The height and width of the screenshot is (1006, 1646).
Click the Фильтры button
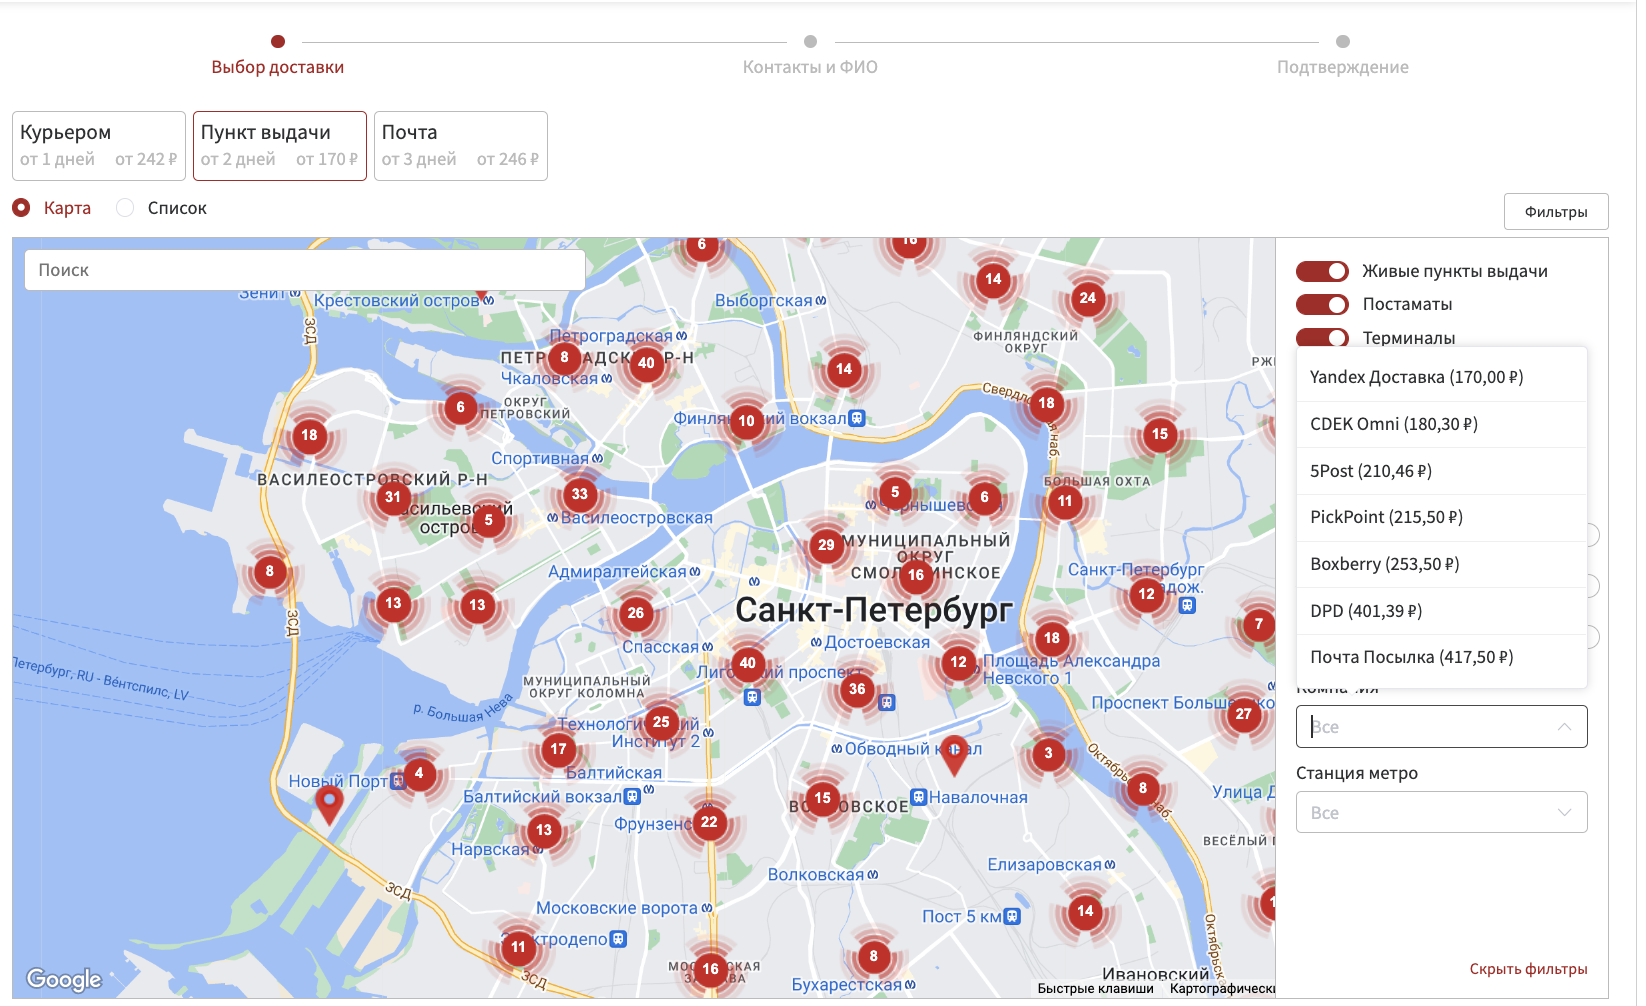coord(1556,212)
